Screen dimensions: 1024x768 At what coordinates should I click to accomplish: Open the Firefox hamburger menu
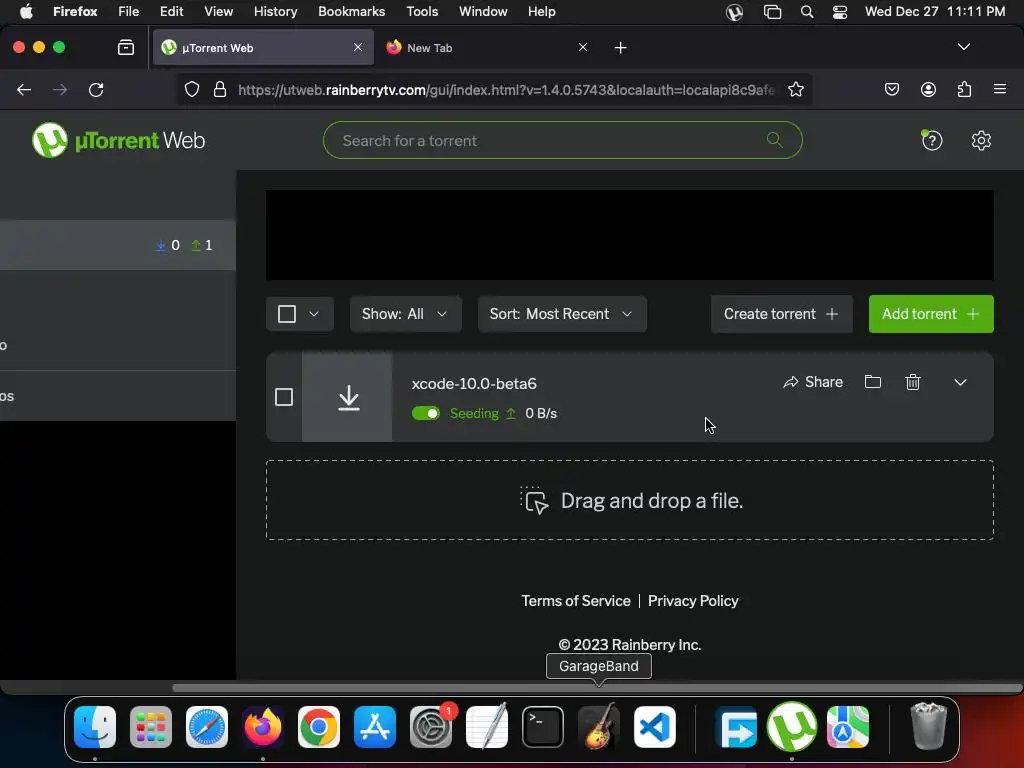[x=1000, y=89]
